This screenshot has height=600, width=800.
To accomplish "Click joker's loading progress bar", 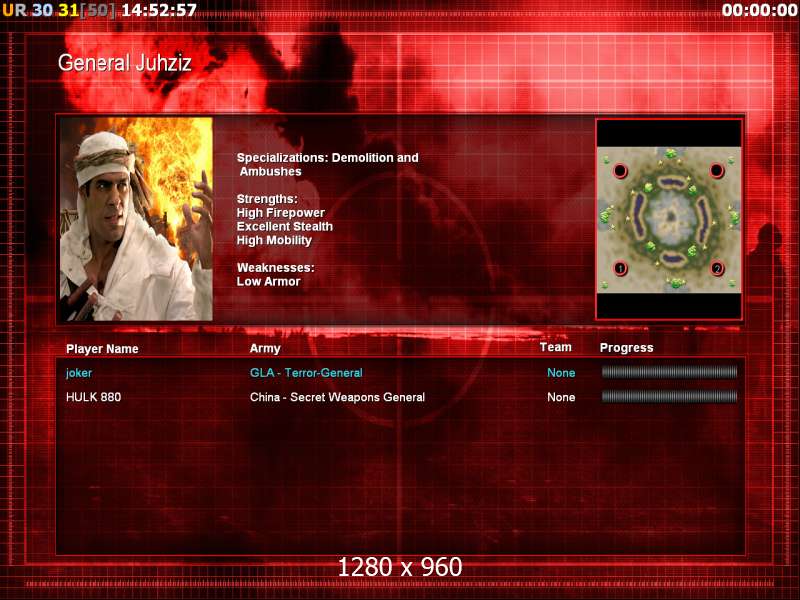I will pos(669,372).
